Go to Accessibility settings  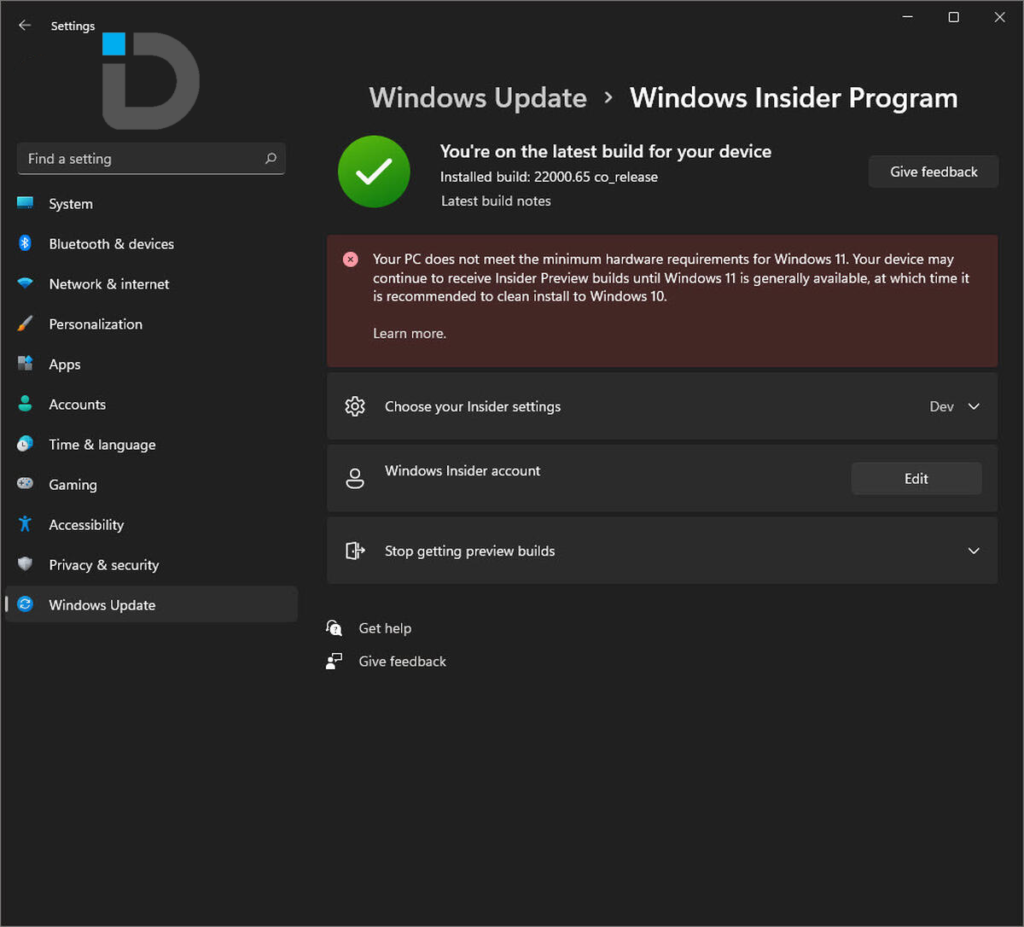click(151, 525)
